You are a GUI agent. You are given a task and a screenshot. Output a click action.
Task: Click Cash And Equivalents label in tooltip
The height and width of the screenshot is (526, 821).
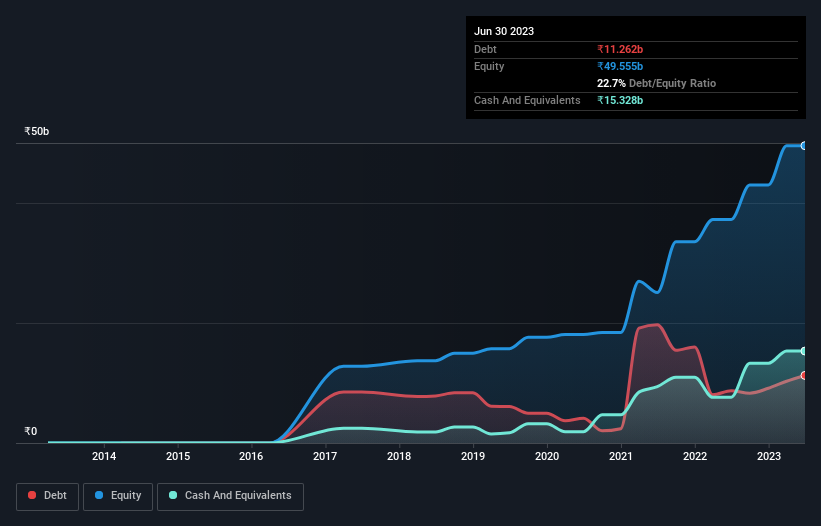[x=527, y=100]
